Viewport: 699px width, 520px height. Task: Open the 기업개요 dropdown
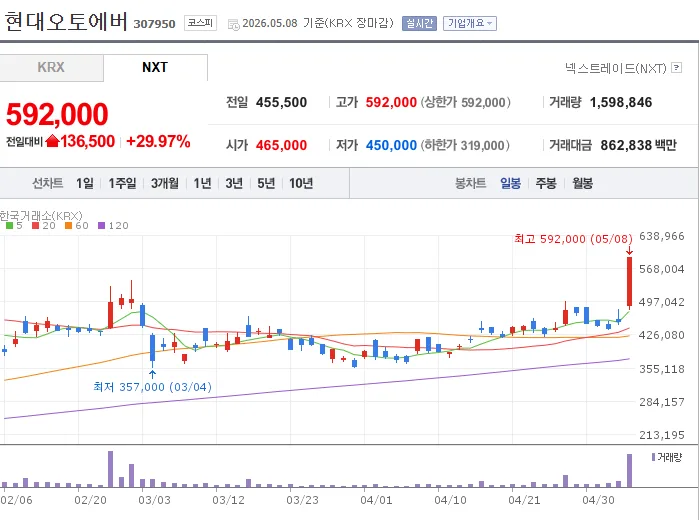tap(470, 23)
